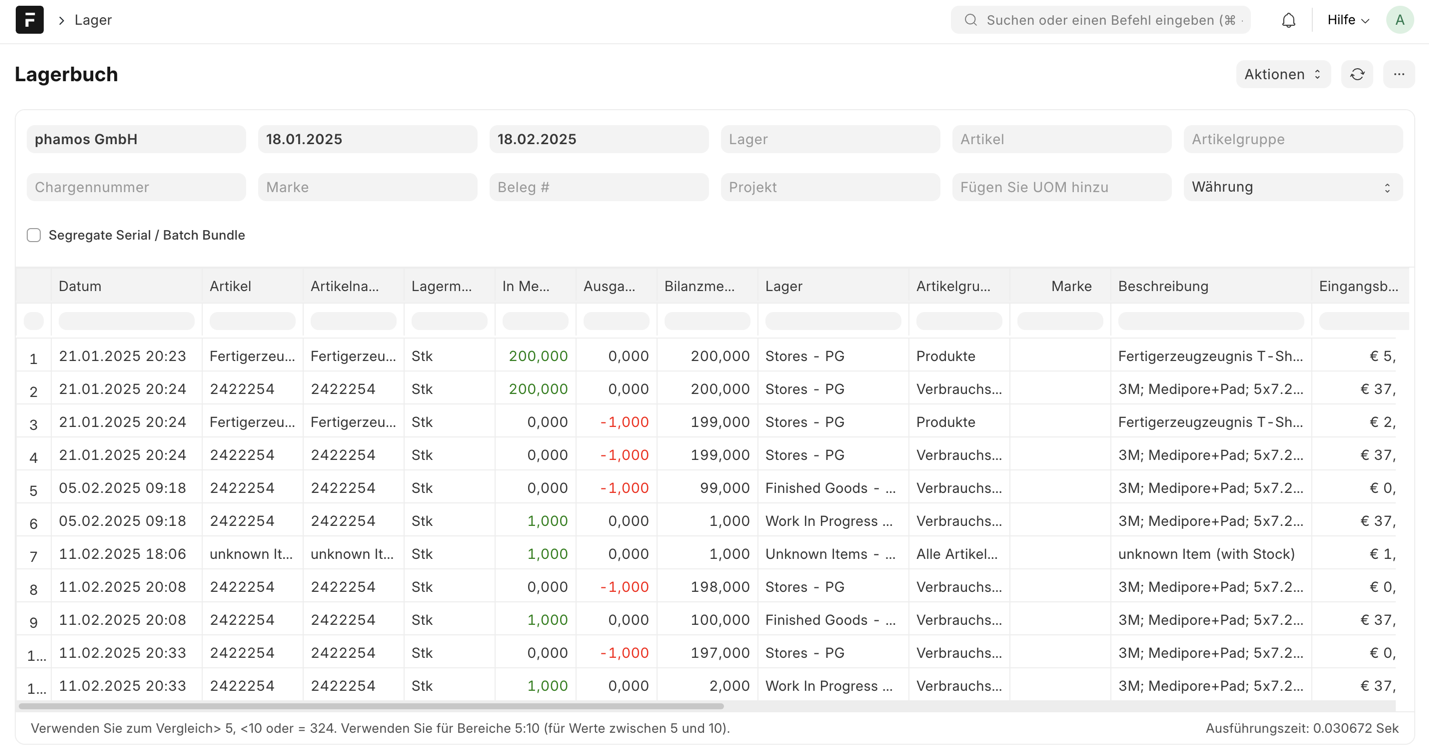Grab the horizontal table scrollbar
The height and width of the screenshot is (756, 1429).
(x=370, y=706)
